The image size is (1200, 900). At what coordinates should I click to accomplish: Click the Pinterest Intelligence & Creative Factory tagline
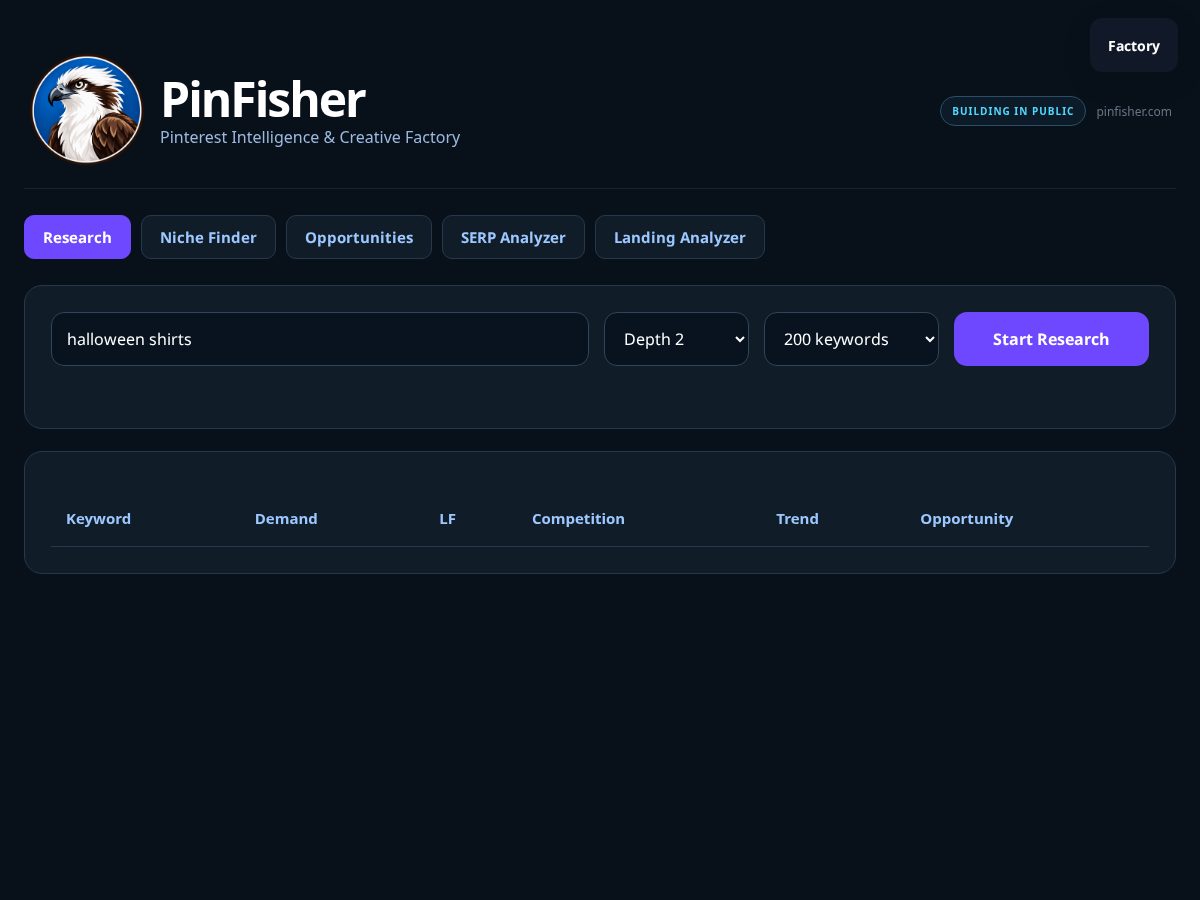[x=310, y=137]
